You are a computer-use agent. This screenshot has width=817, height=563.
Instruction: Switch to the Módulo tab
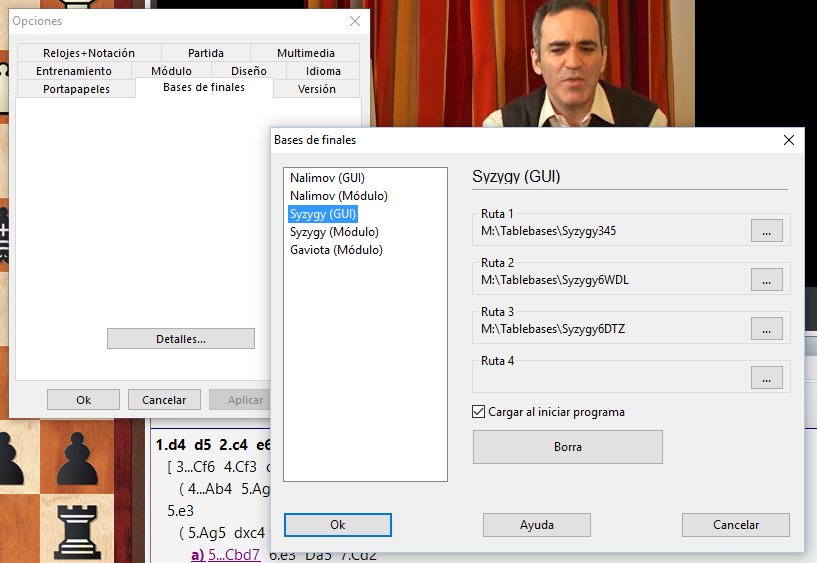(171, 71)
